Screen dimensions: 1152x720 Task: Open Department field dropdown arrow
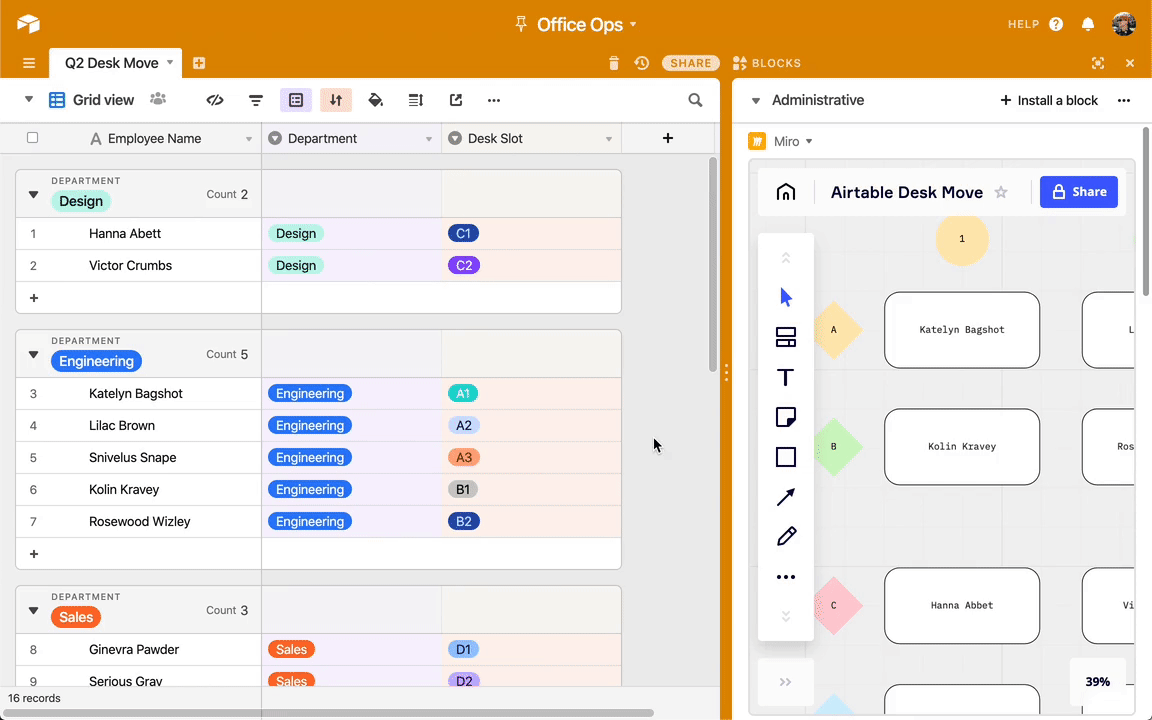tap(428, 139)
